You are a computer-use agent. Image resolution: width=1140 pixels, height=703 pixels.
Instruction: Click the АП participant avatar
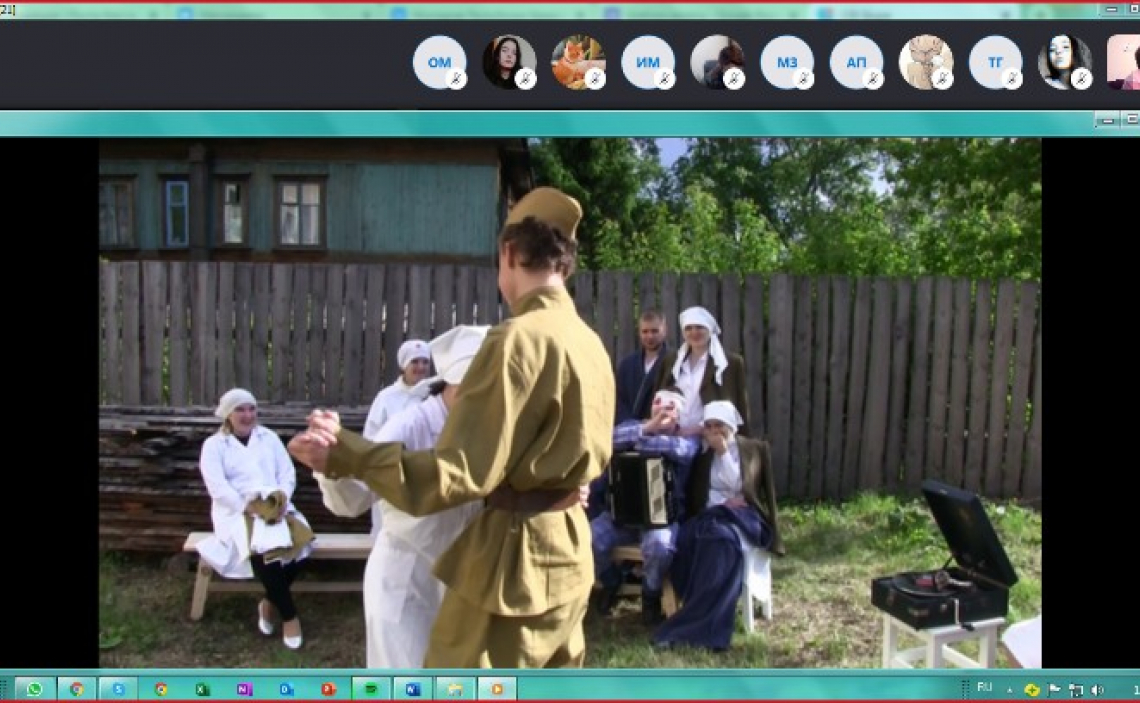click(855, 62)
